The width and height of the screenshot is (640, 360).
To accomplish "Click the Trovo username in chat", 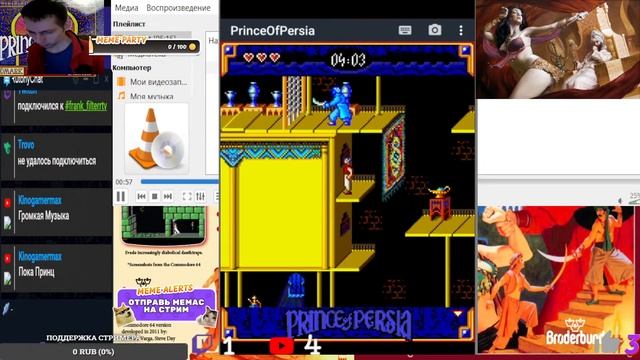I will click(x=26, y=144).
